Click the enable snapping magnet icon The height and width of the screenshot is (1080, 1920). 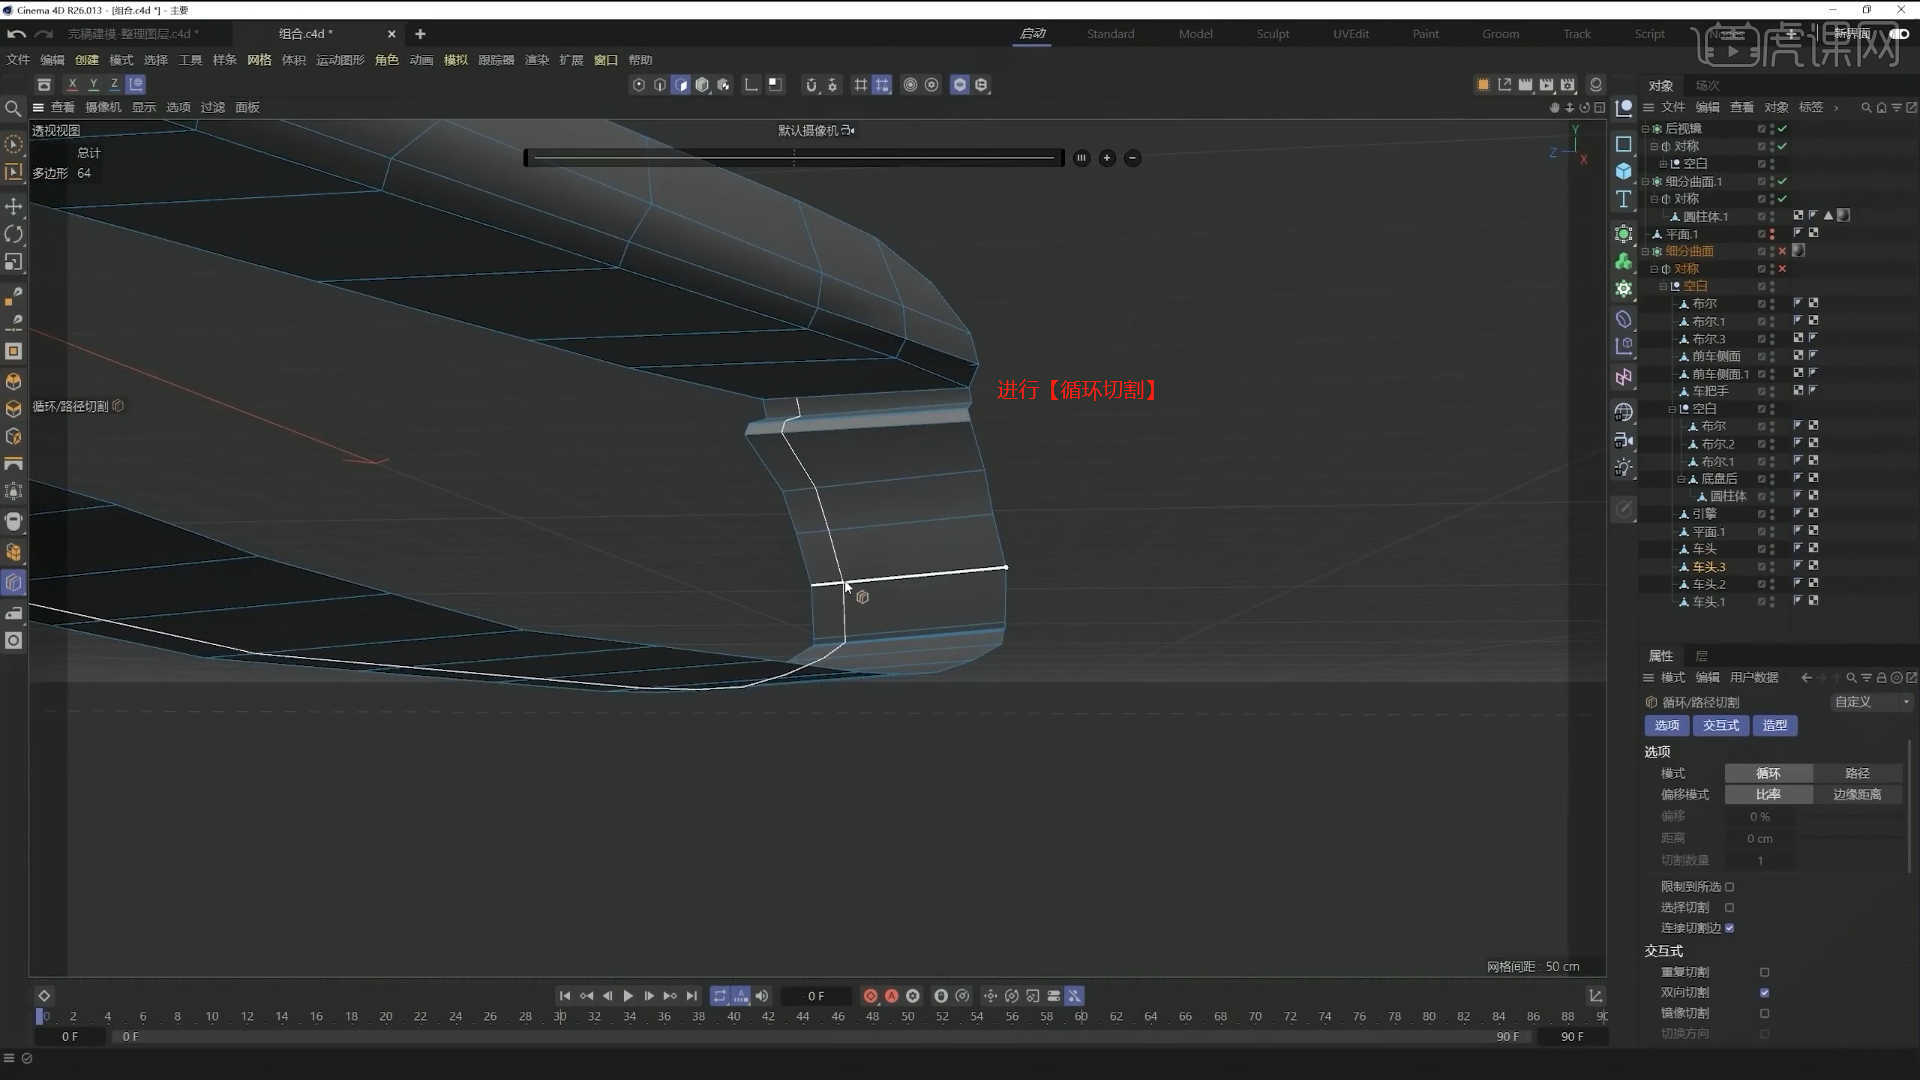click(811, 85)
